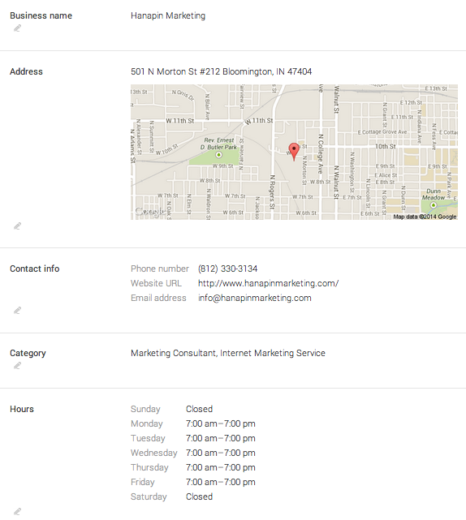The height and width of the screenshot is (520, 466).
Task: Click the edit pencil for Address section
Action: (x=17, y=226)
